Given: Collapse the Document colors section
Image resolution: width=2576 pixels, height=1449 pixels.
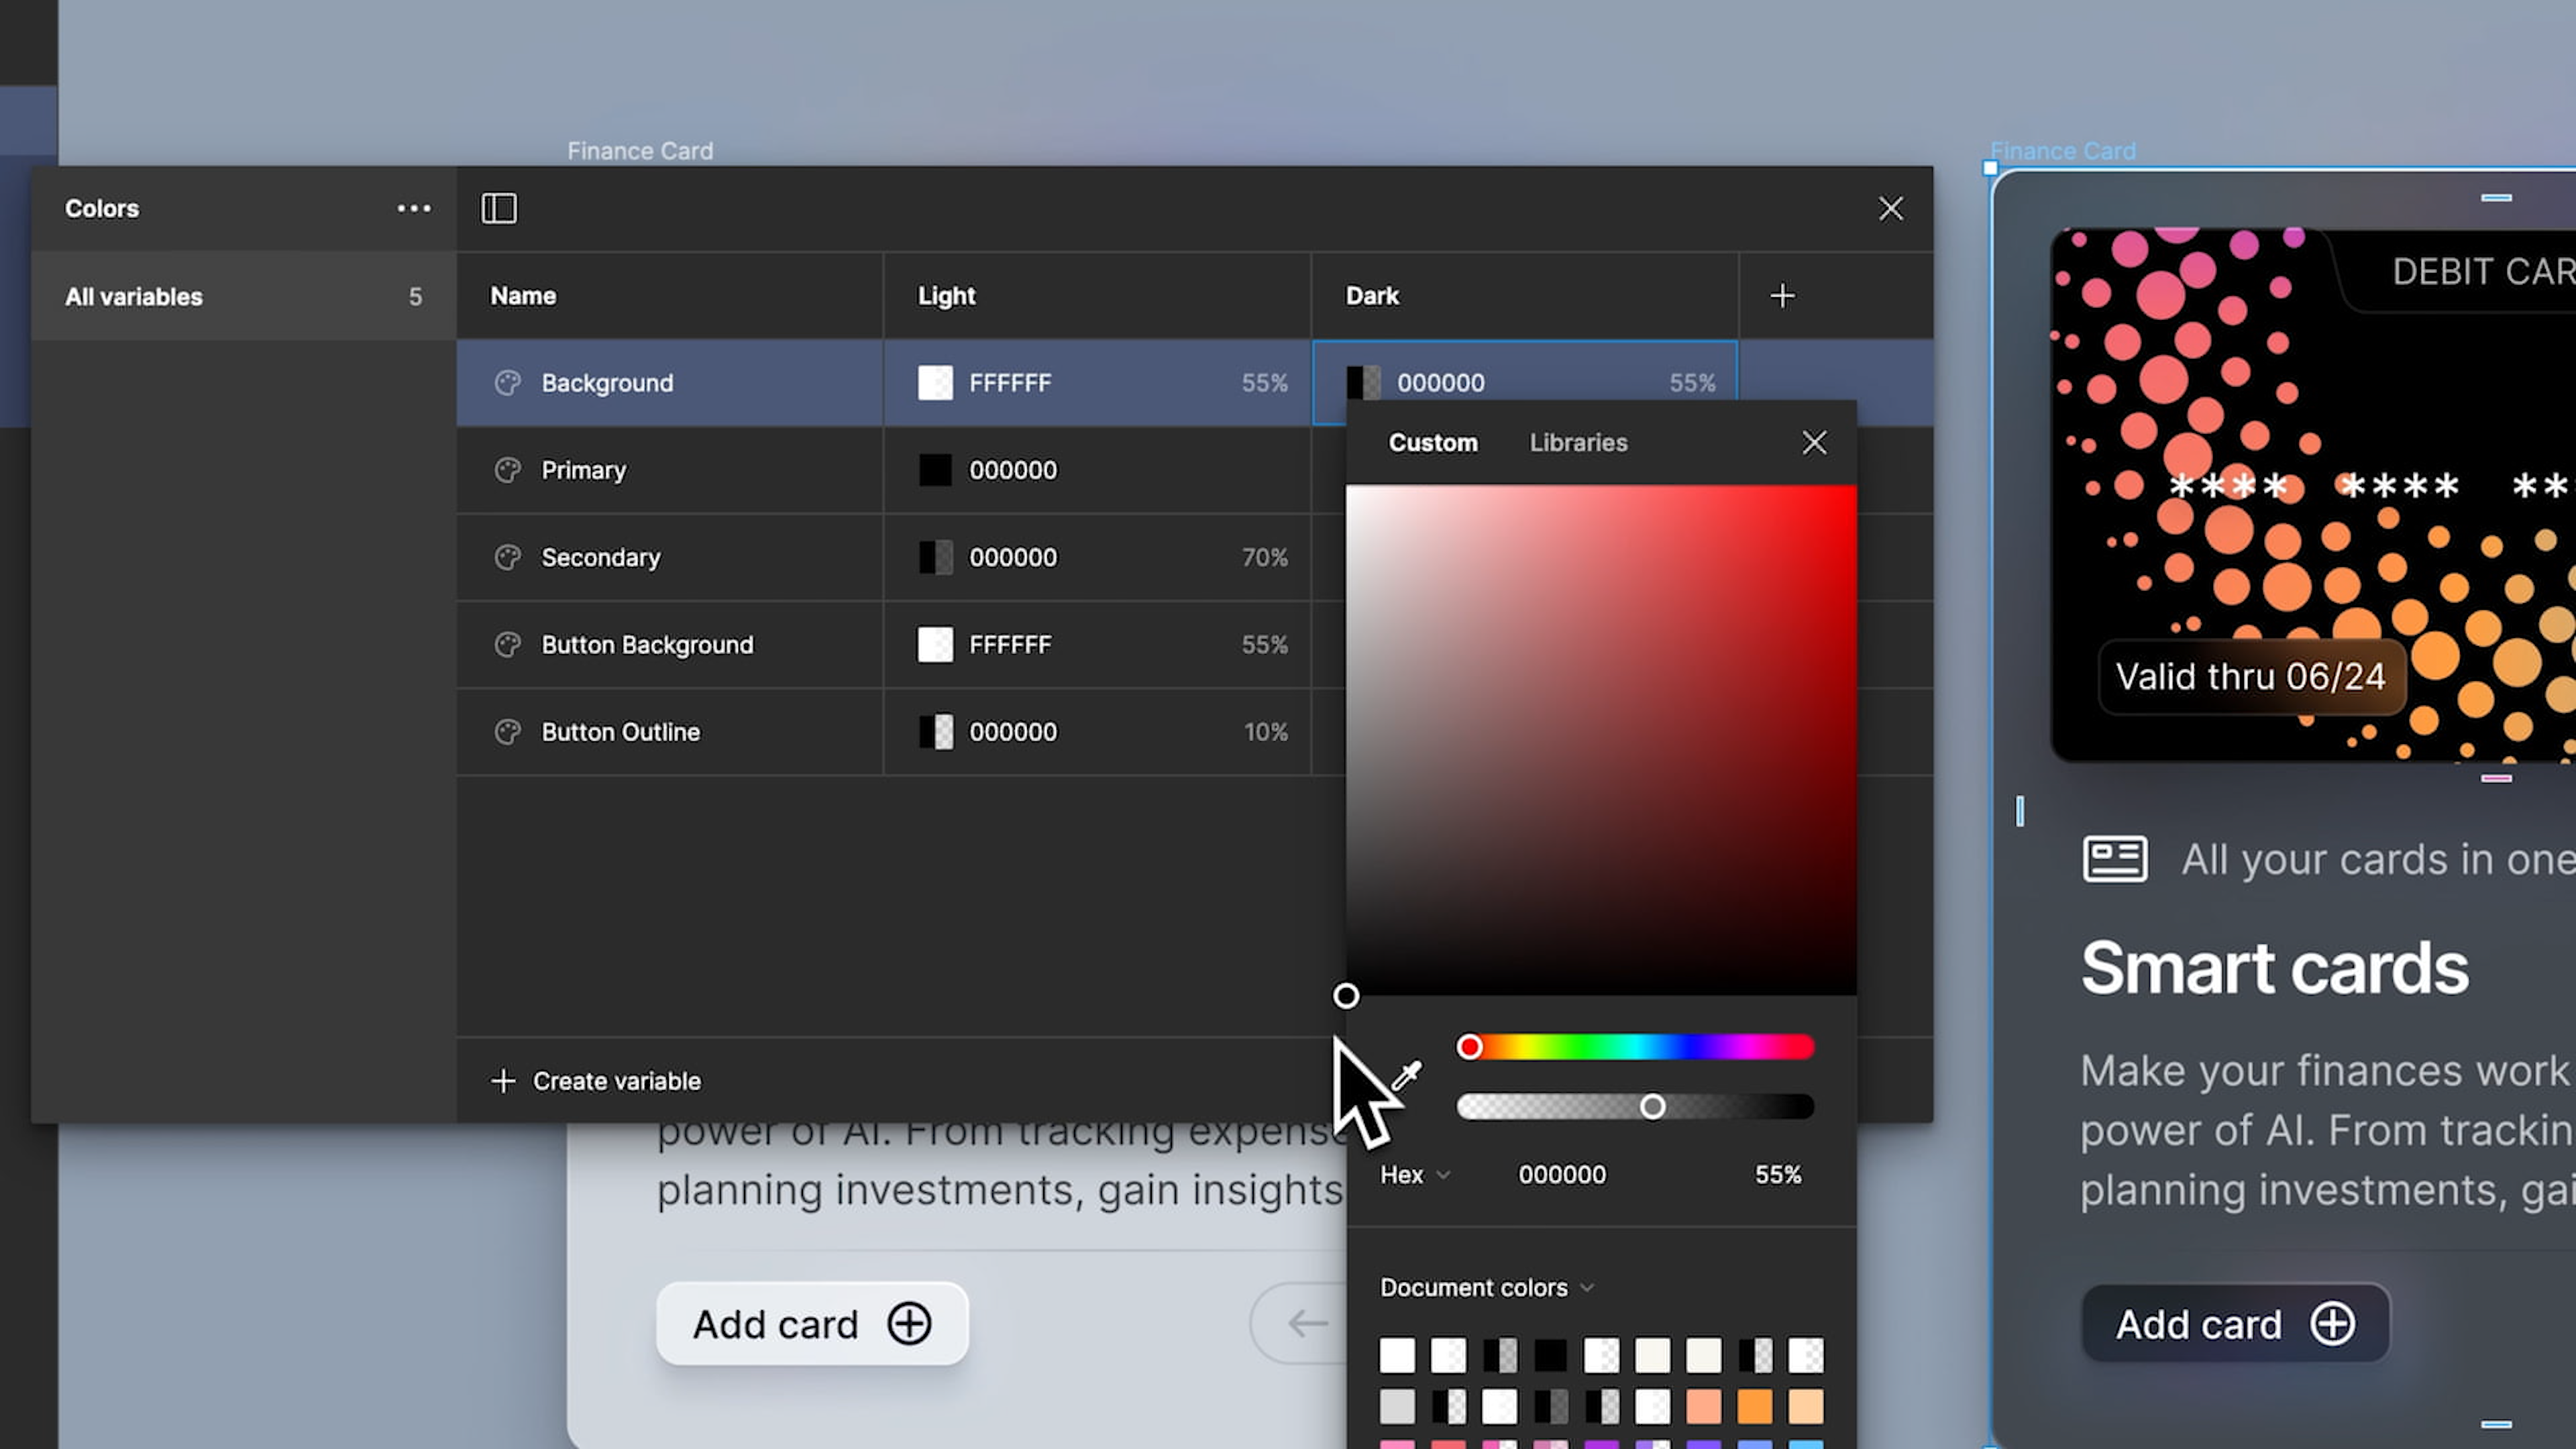Looking at the screenshot, I should pyautogui.click(x=1590, y=1288).
